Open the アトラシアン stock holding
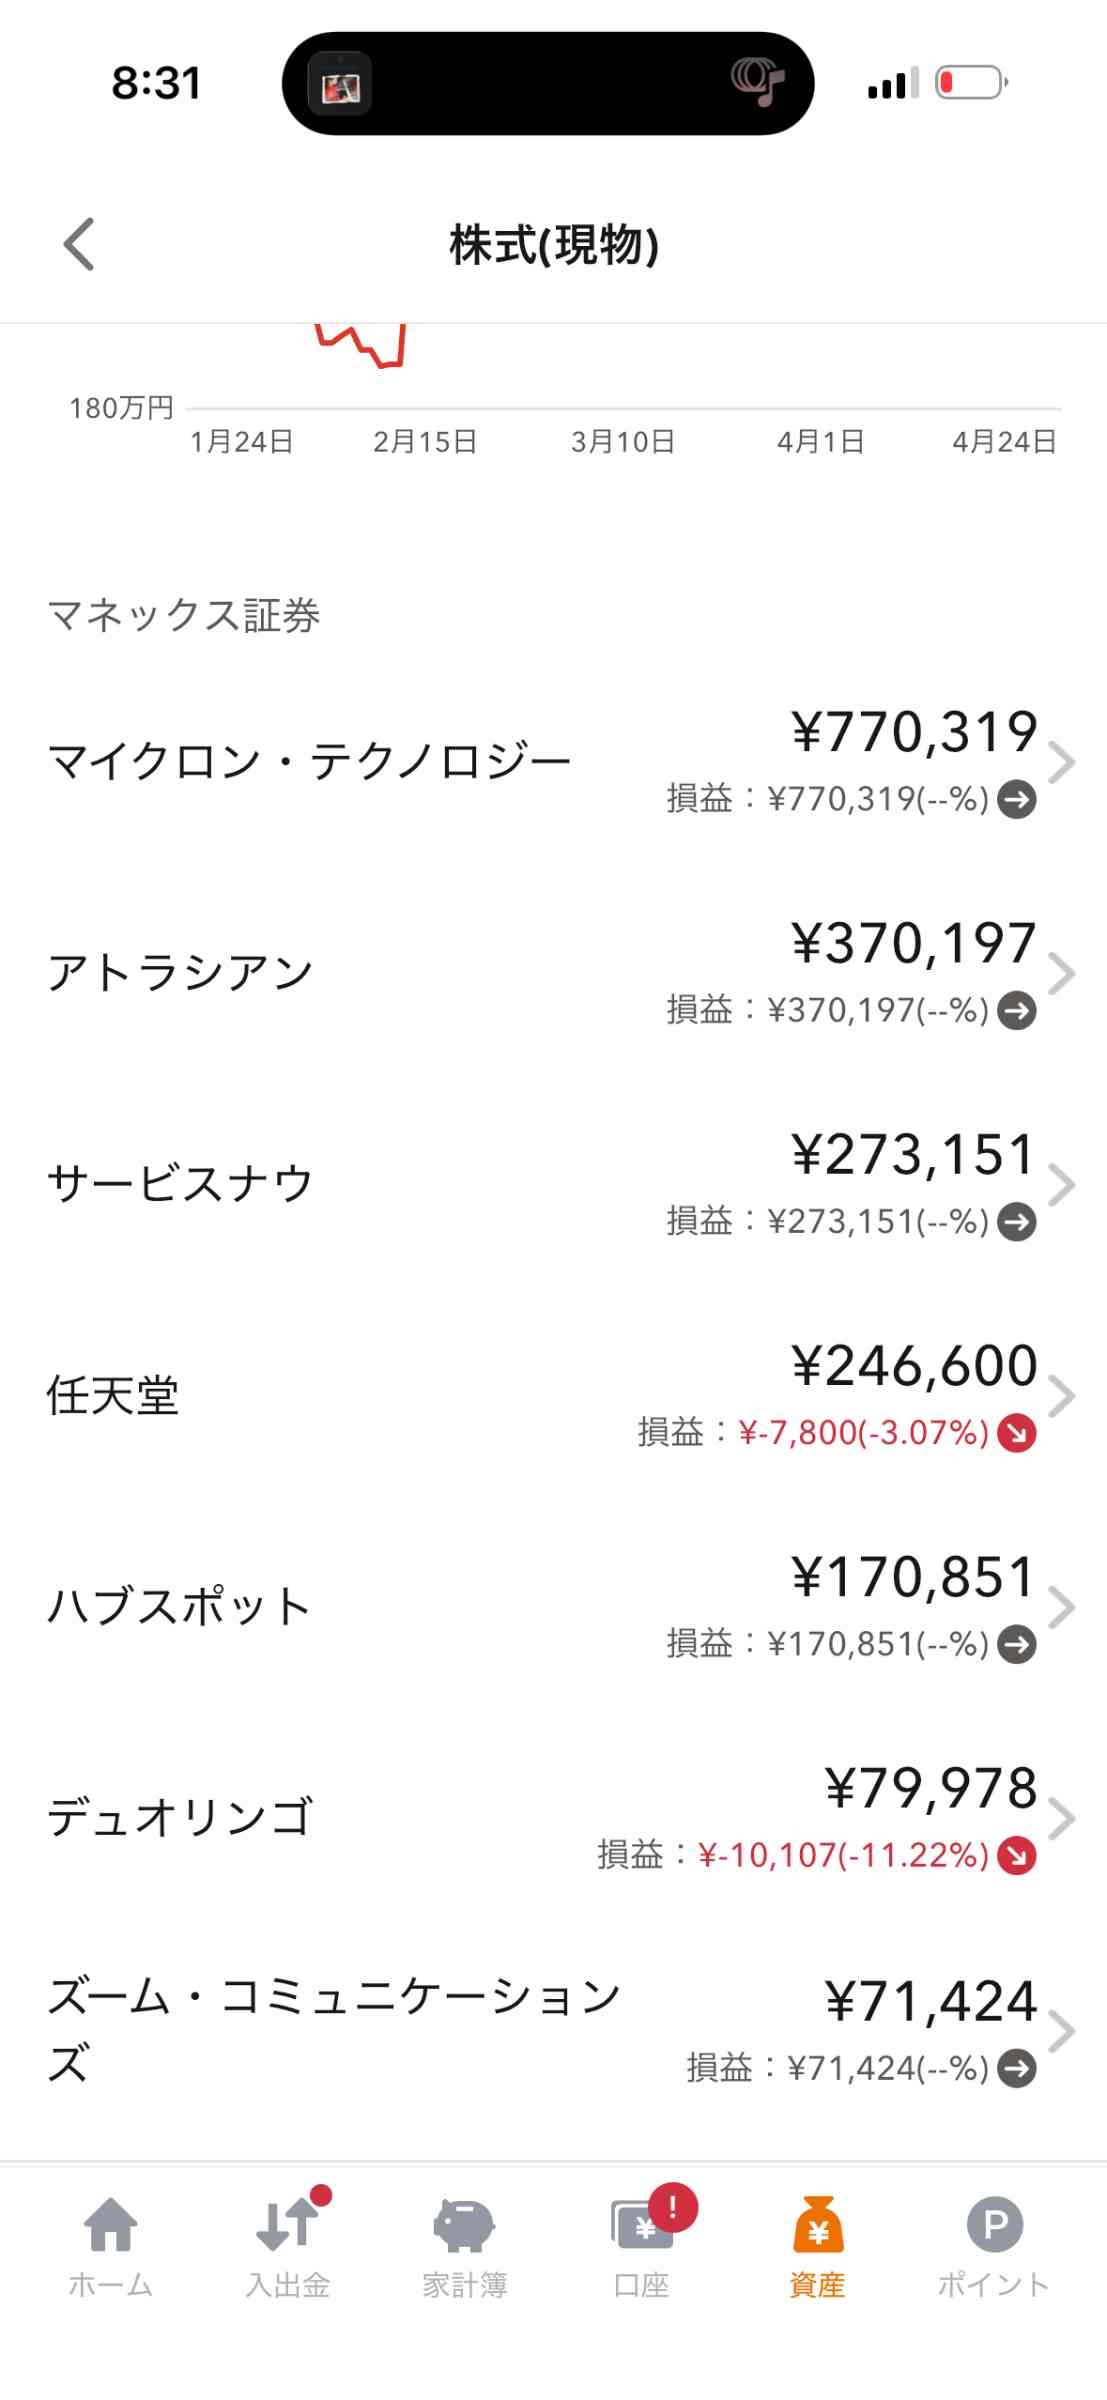1107x2400 pixels. point(181,973)
